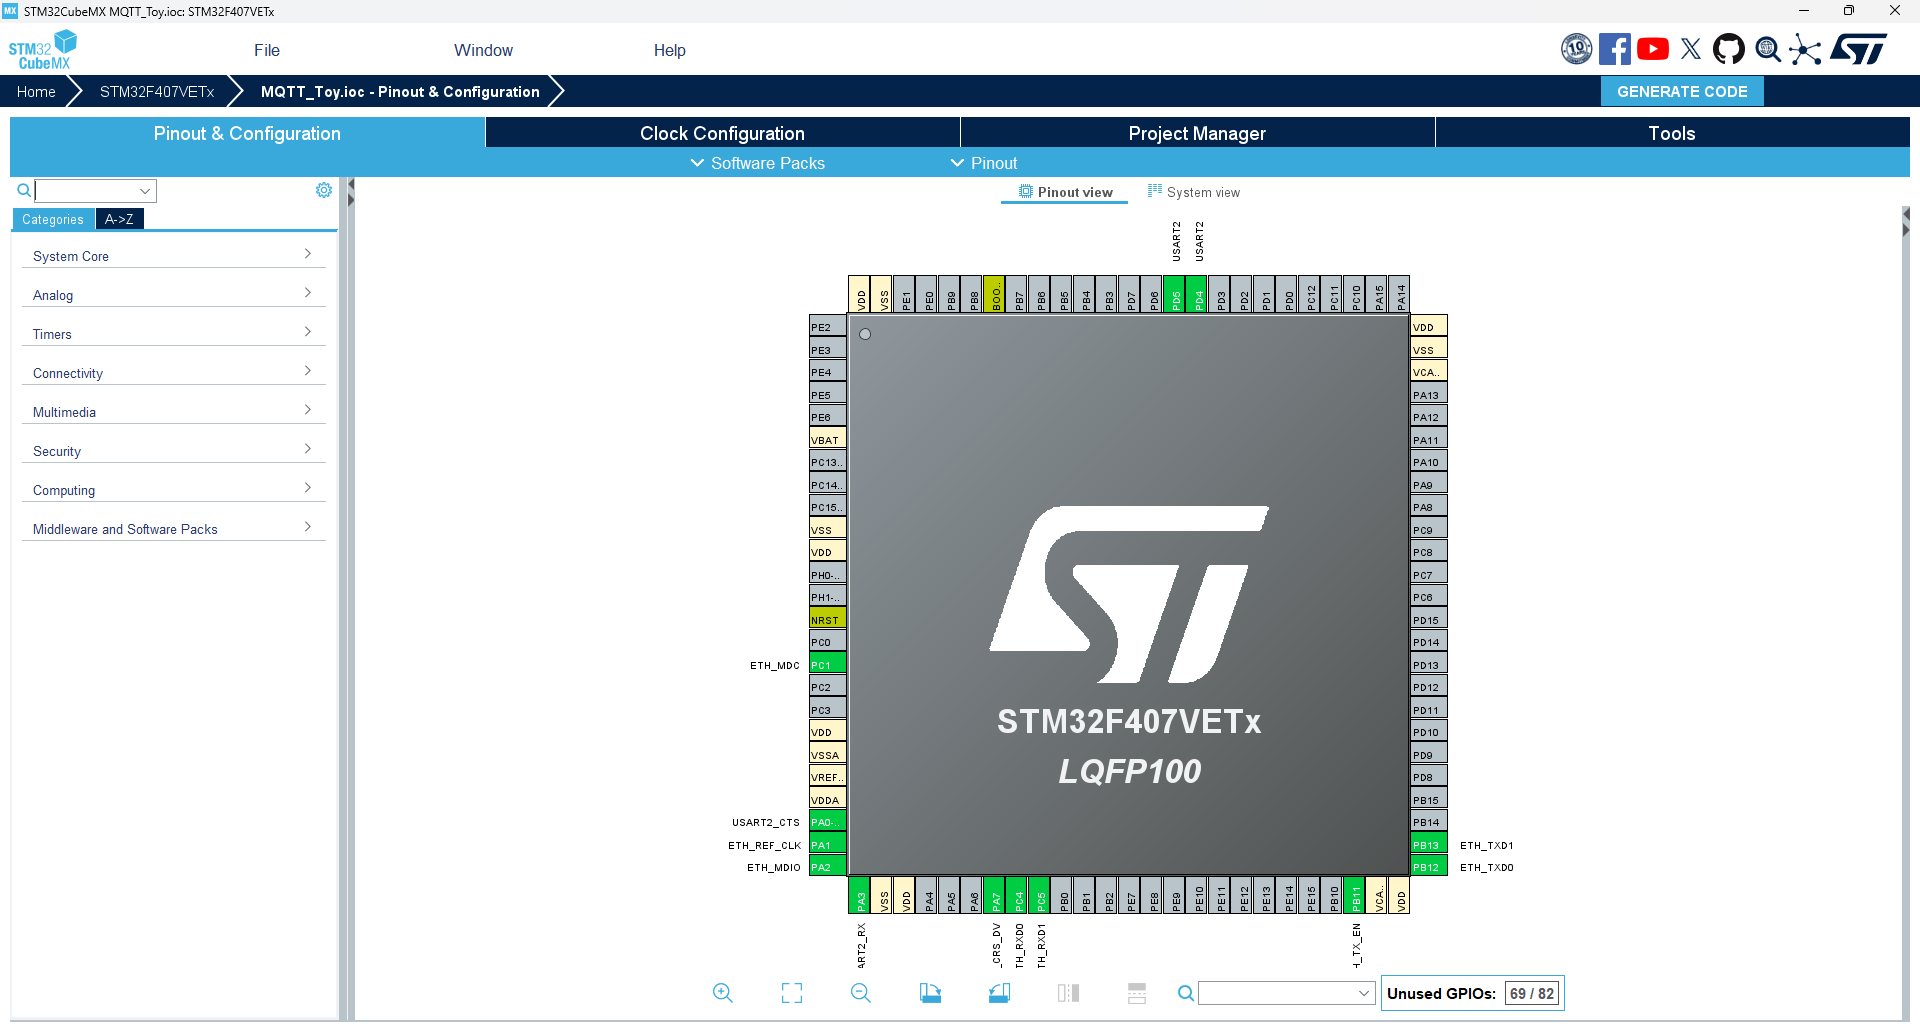Screen dimensions: 1920x1032
Task: Zoom in on the chip pinout
Action: click(723, 993)
